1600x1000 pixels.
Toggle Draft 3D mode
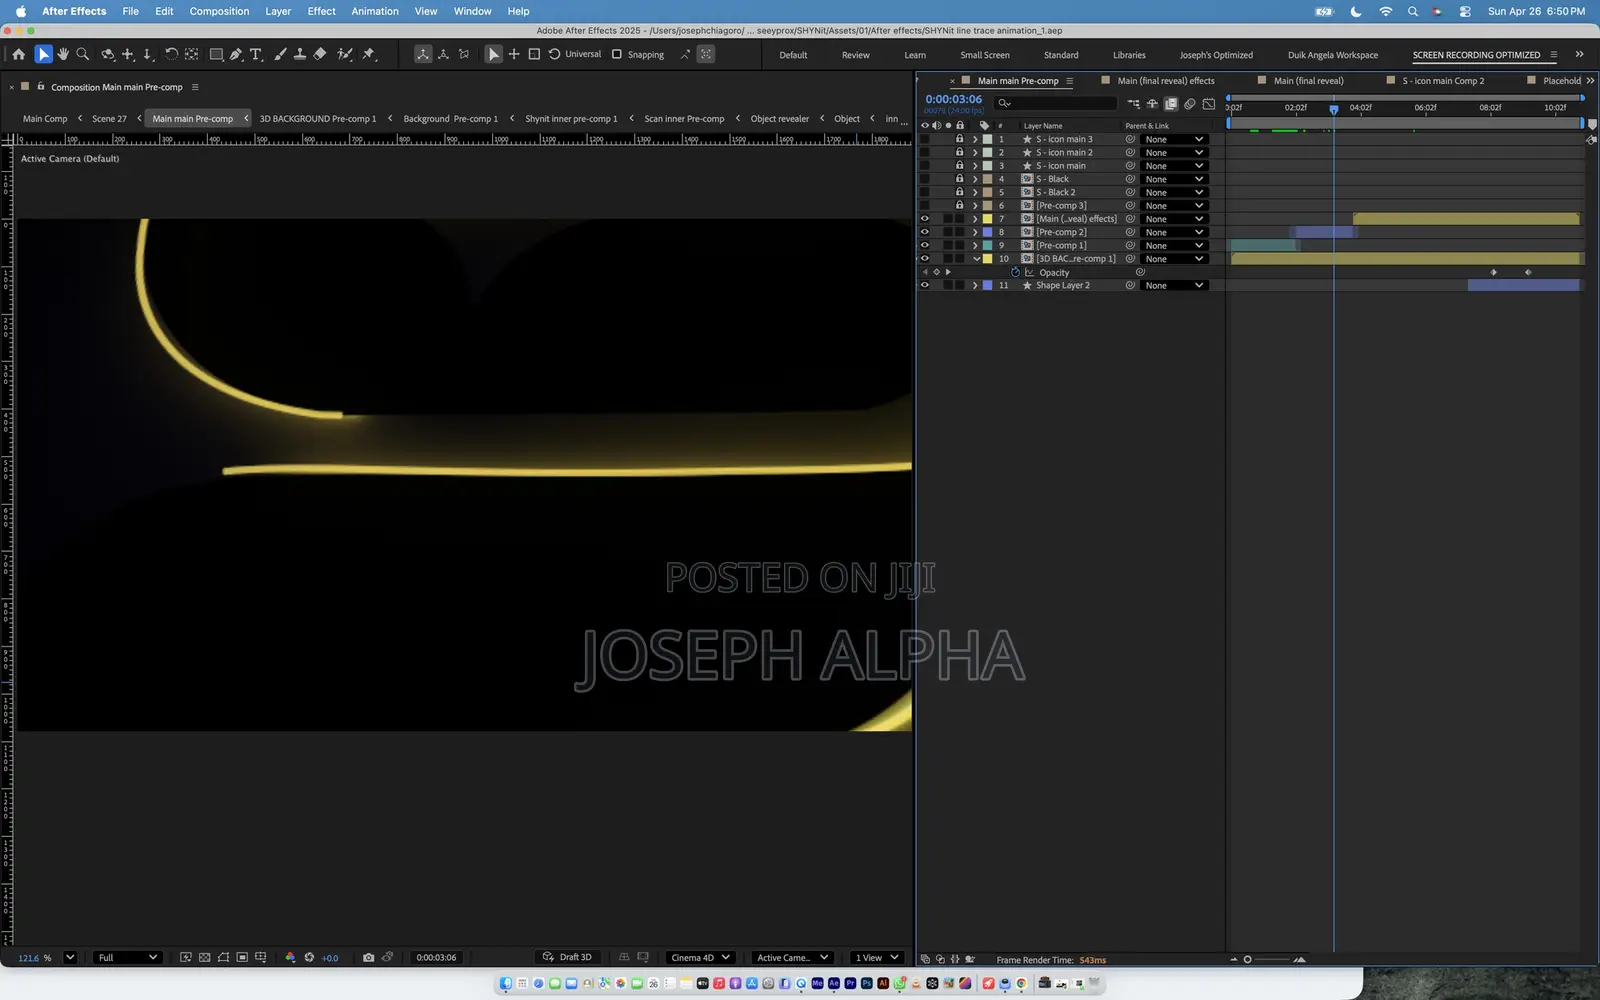coord(567,957)
